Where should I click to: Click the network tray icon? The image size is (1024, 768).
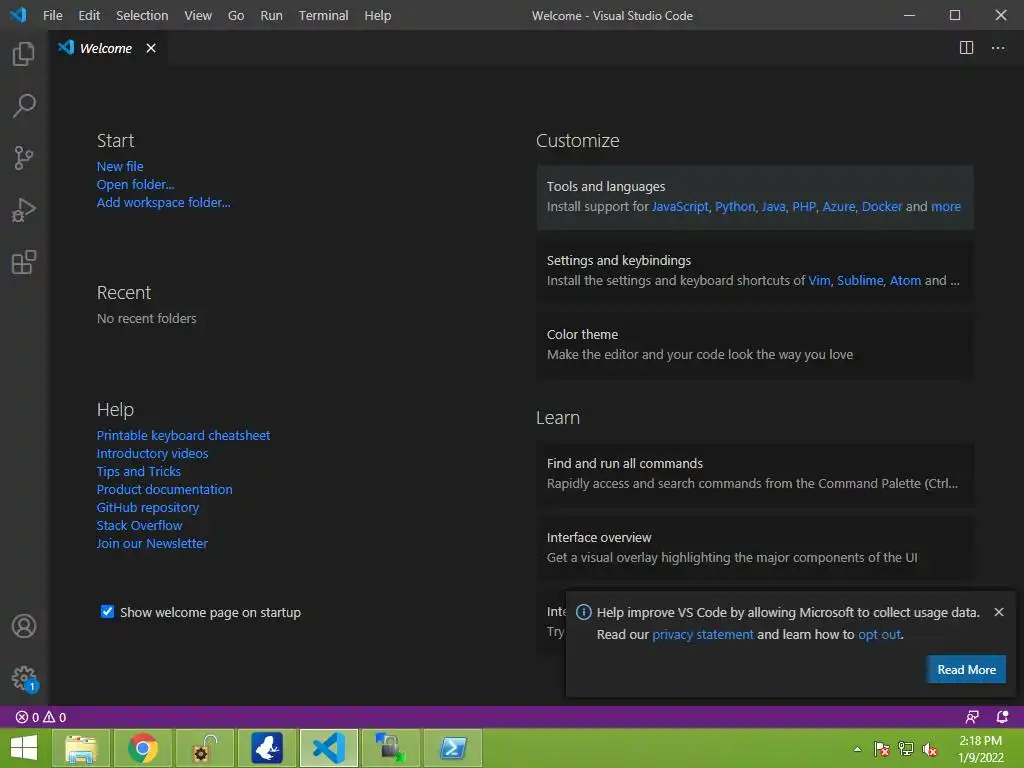[906, 749]
